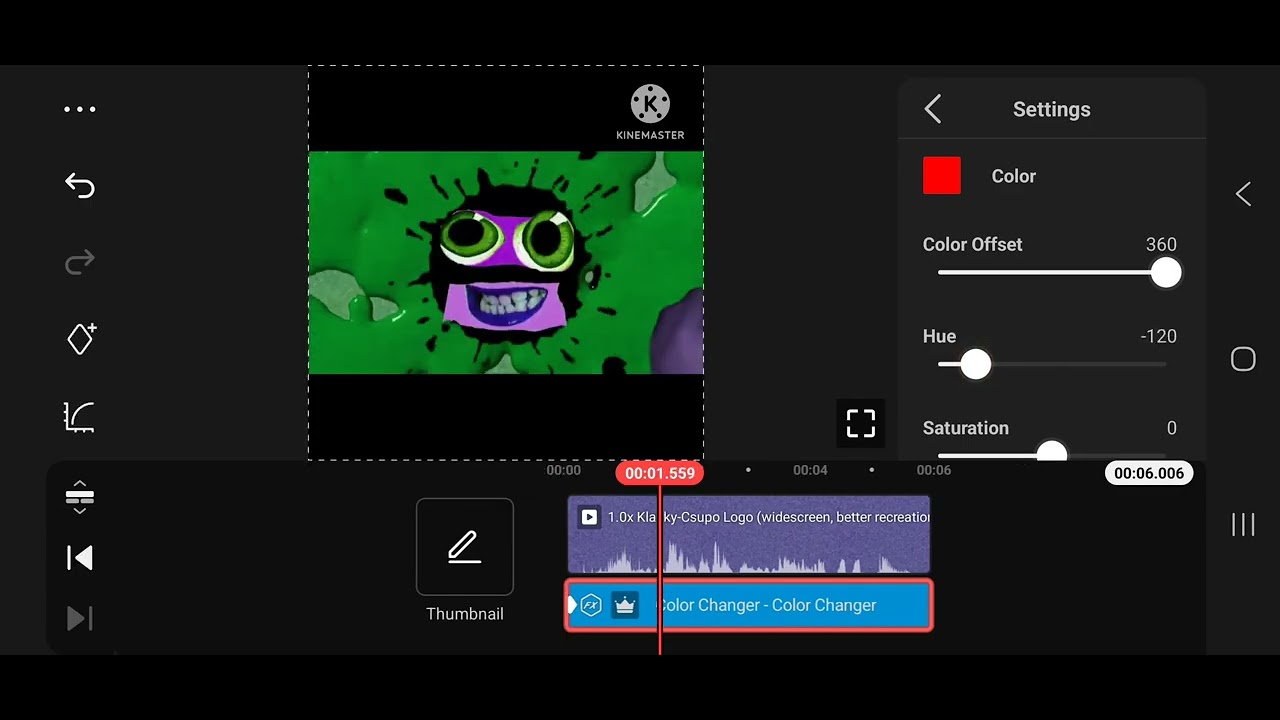Click the Hue value -120
Image resolution: width=1280 pixels, height=720 pixels.
[x=1158, y=336]
